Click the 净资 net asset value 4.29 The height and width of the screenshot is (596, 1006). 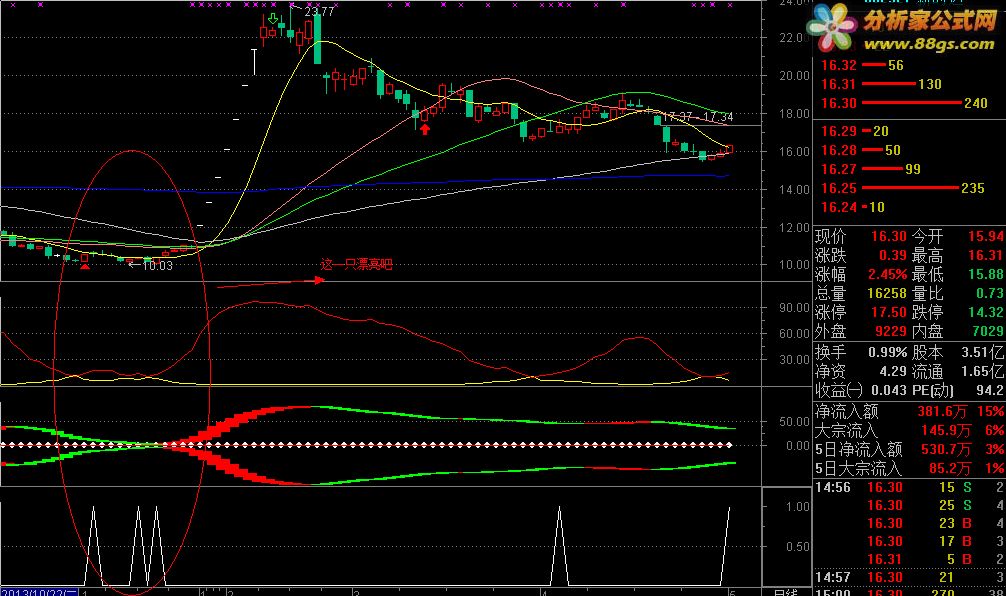click(892, 371)
